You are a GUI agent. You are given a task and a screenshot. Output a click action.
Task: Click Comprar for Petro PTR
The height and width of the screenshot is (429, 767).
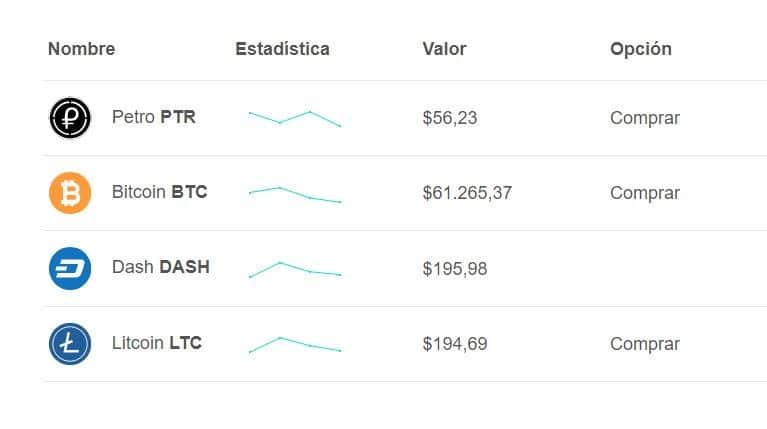[645, 118]
